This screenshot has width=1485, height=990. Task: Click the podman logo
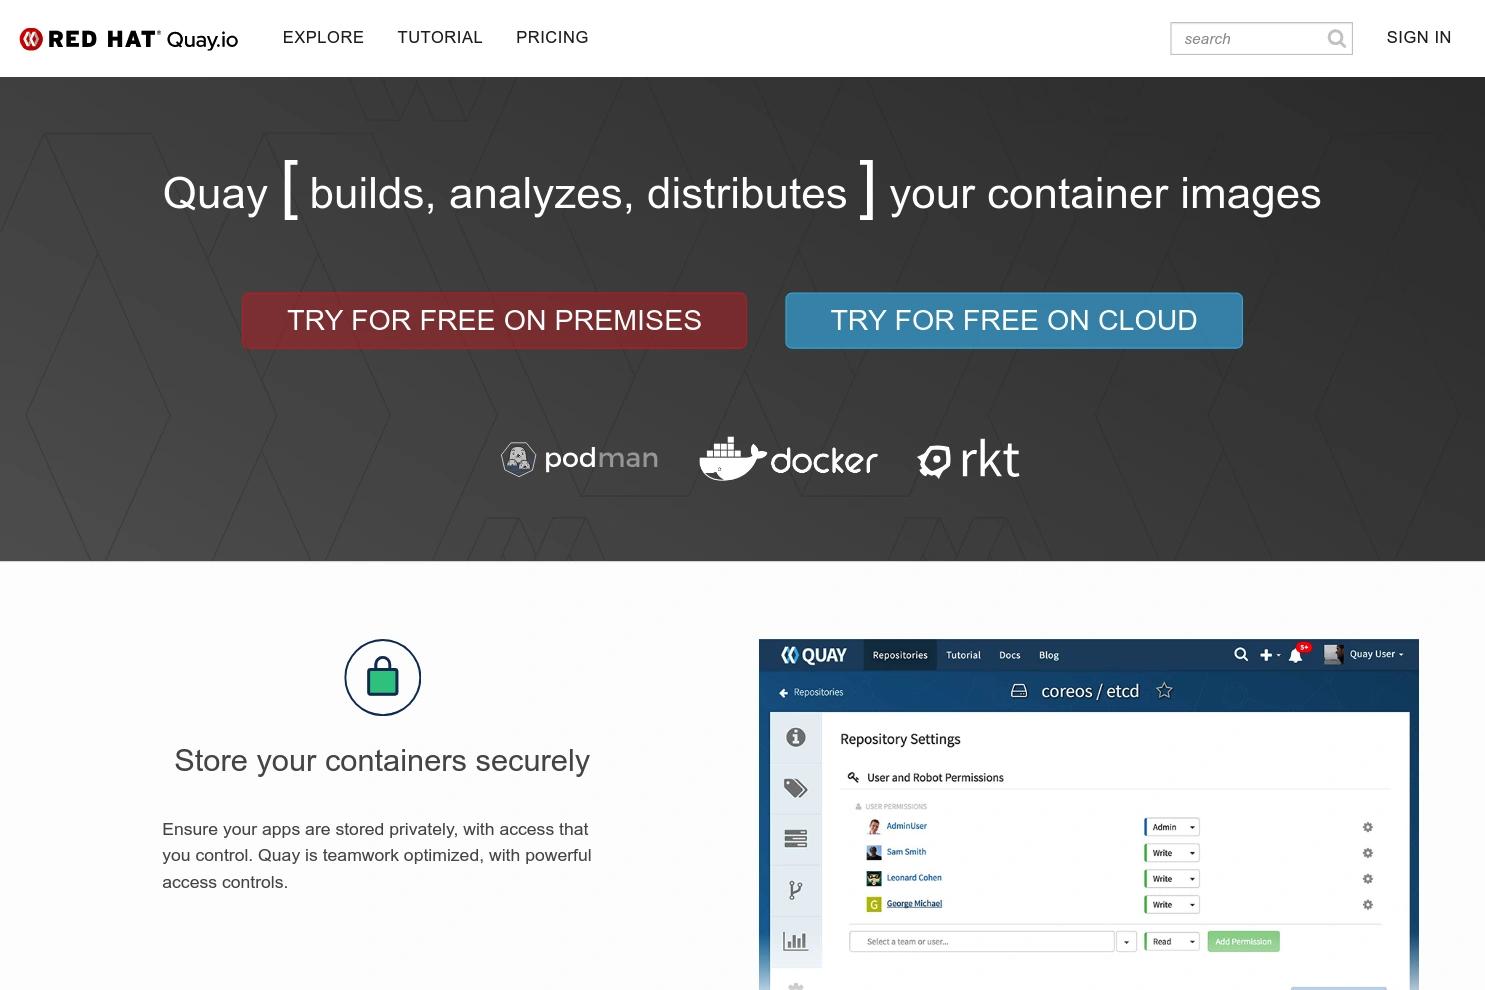(x=580, y=459)
